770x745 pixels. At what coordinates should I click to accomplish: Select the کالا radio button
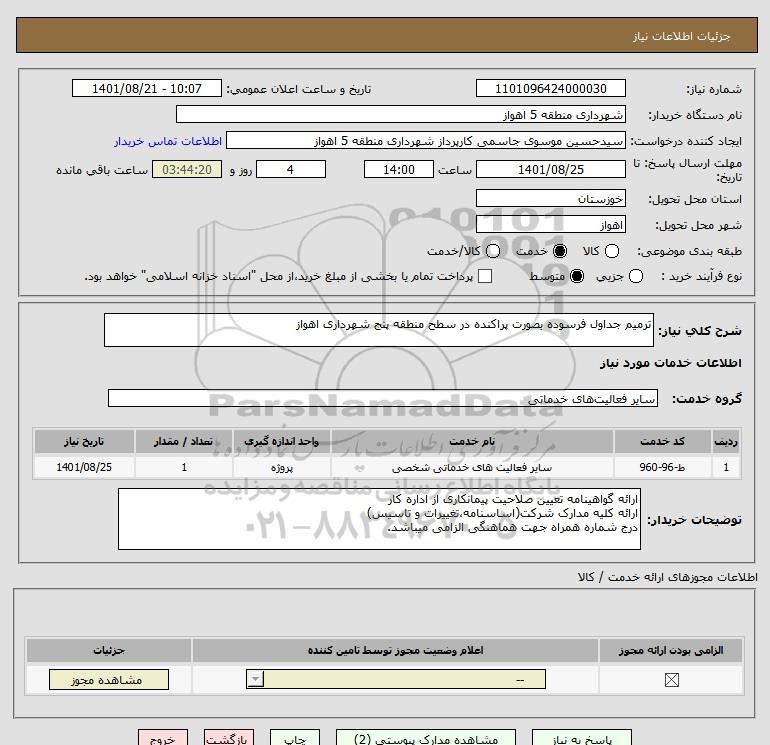611,251
